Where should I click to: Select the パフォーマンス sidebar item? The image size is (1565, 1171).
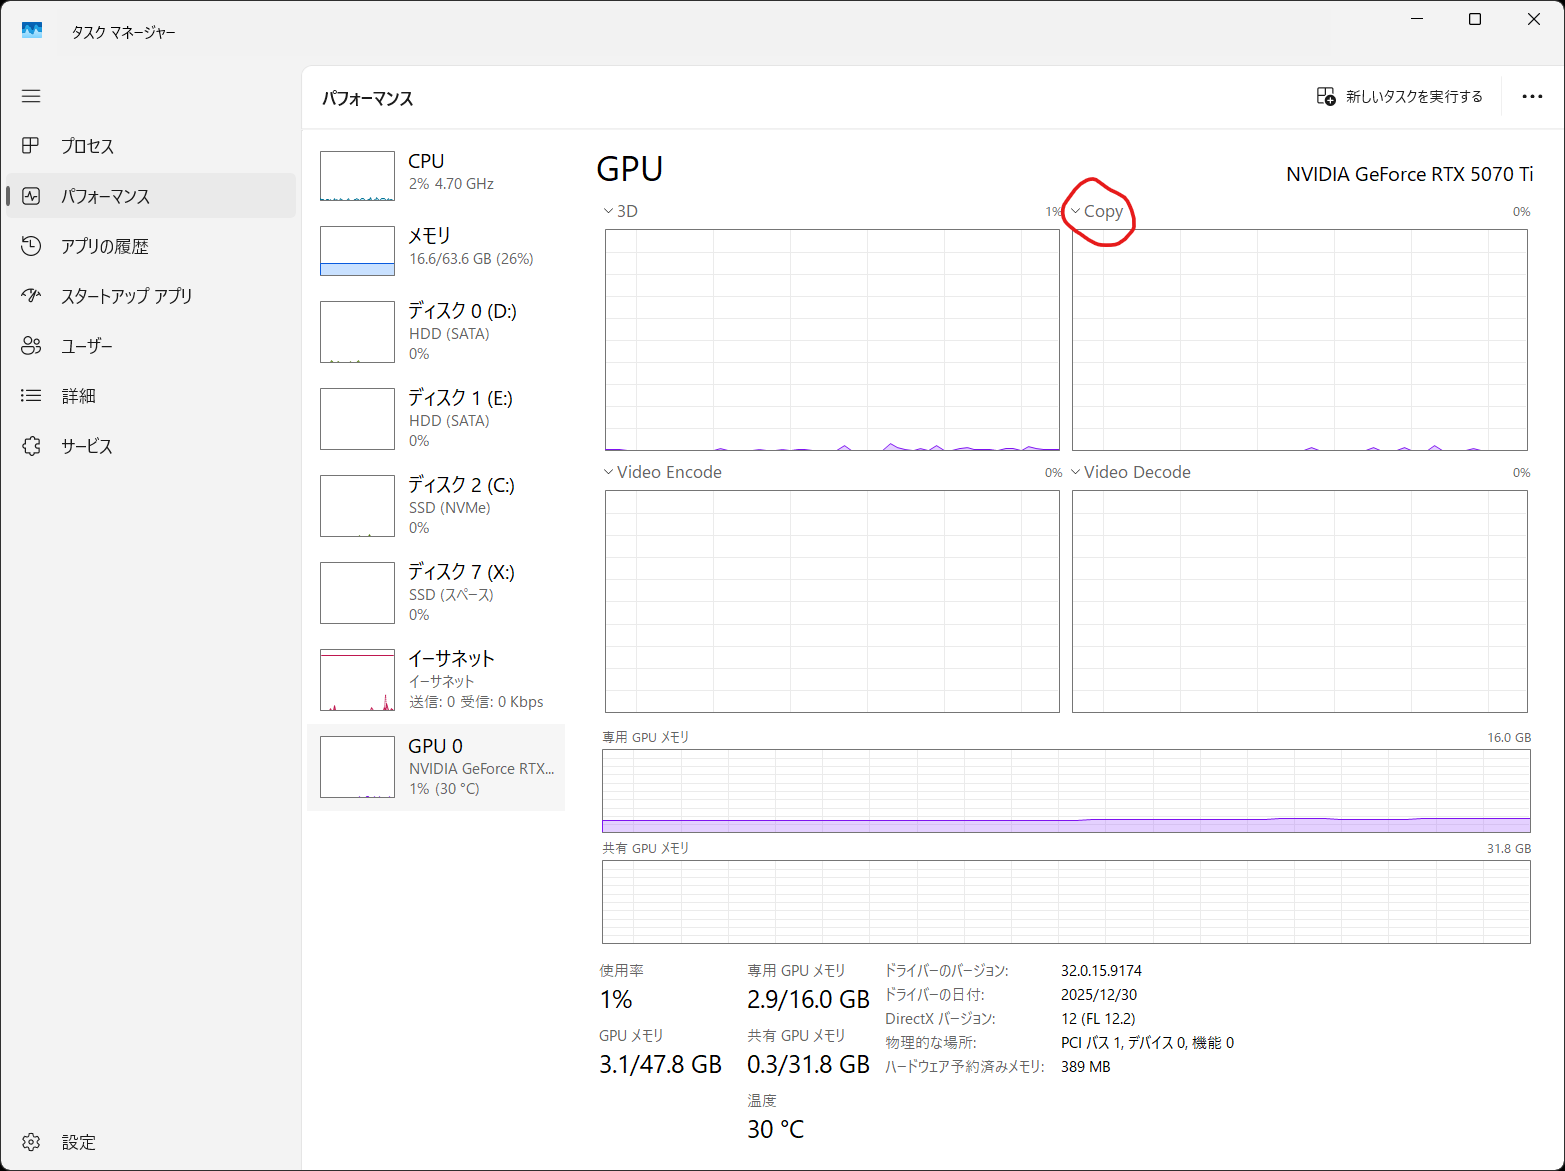(x=151, y=196)
